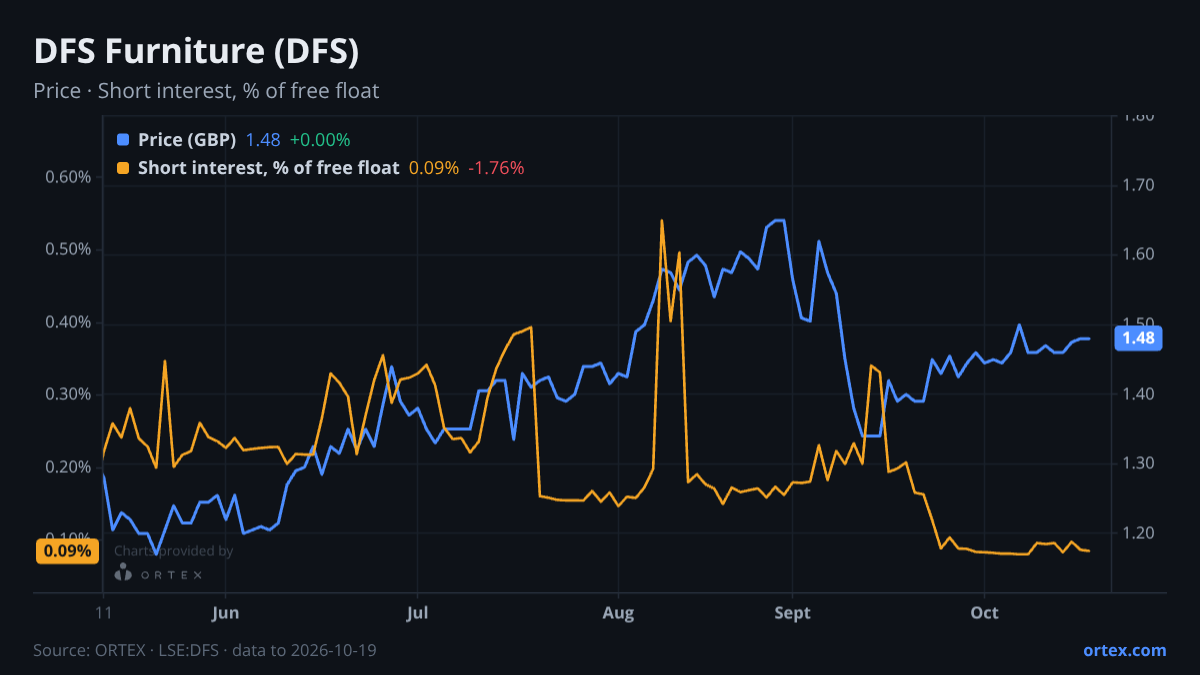1200x675 pixels.
Task: Click the blue Price legend square
Action: pos(123,140)
